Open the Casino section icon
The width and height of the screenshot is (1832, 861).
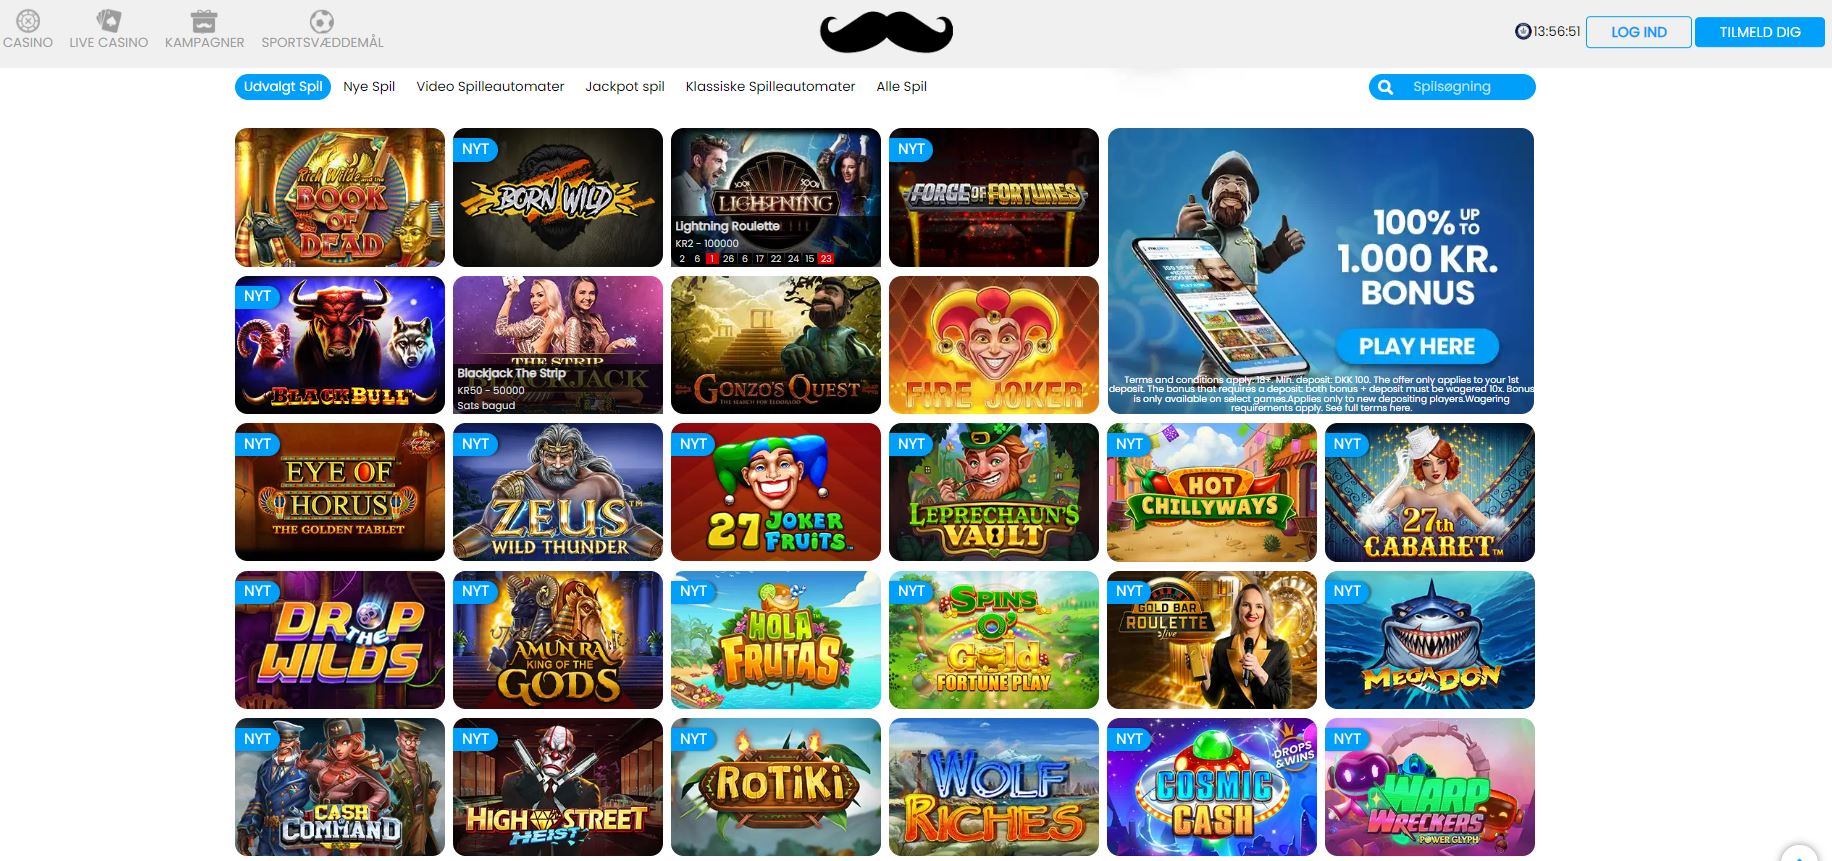pos(28,20)
